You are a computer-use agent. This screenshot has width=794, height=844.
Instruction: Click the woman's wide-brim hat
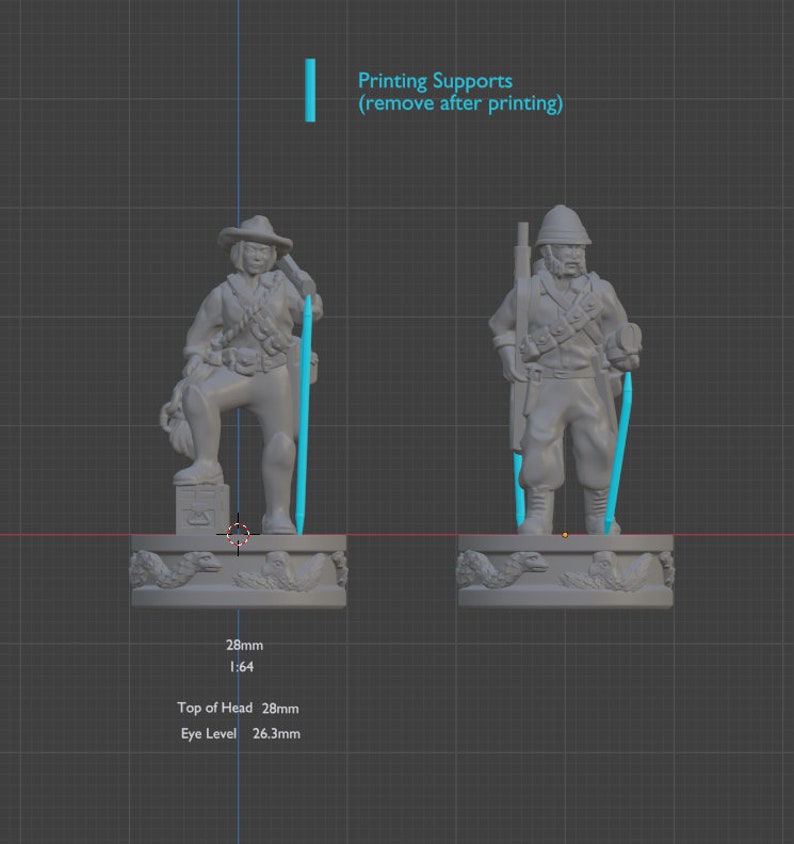(256, 233)
